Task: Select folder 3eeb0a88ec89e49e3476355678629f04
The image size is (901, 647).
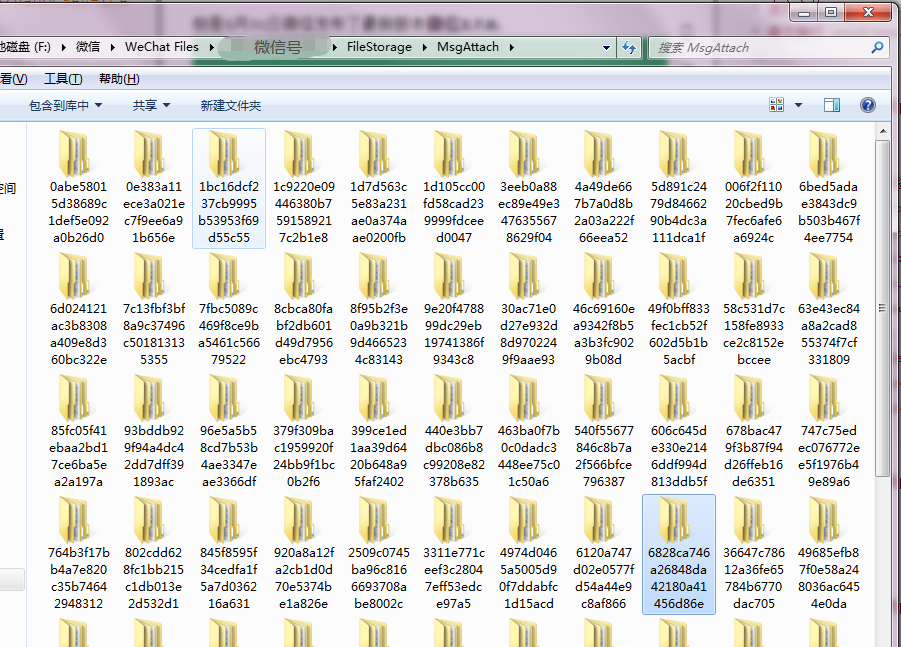Action: click(529, 188)
